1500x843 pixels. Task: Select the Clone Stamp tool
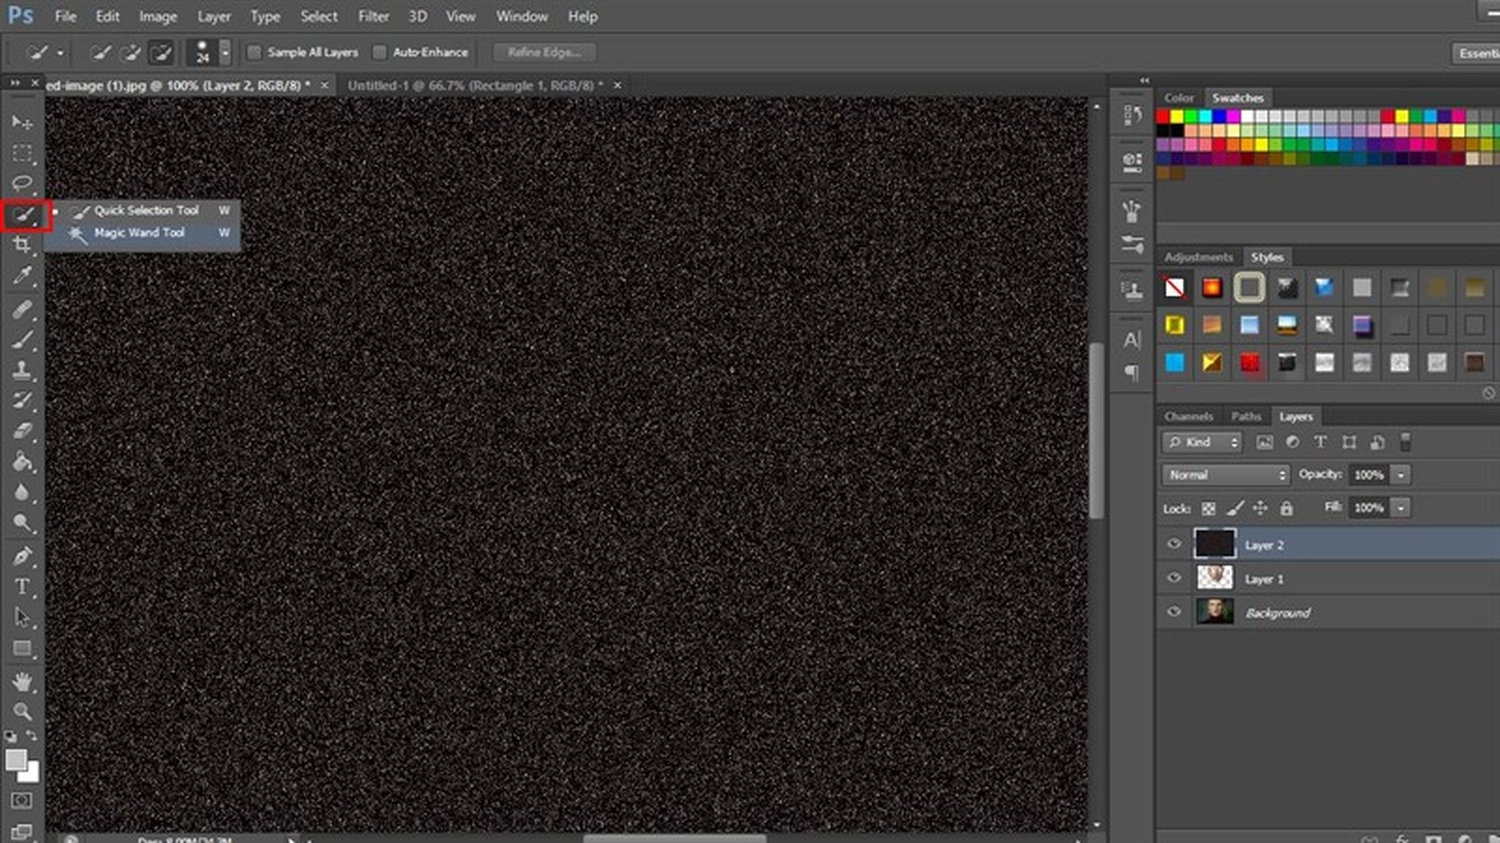(x=22, y=370)
